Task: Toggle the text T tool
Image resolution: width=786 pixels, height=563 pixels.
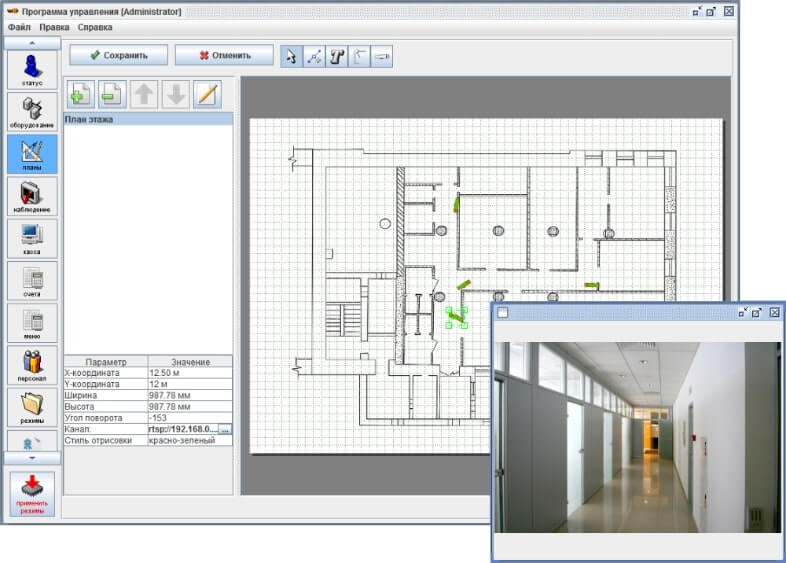Action: 337,56
